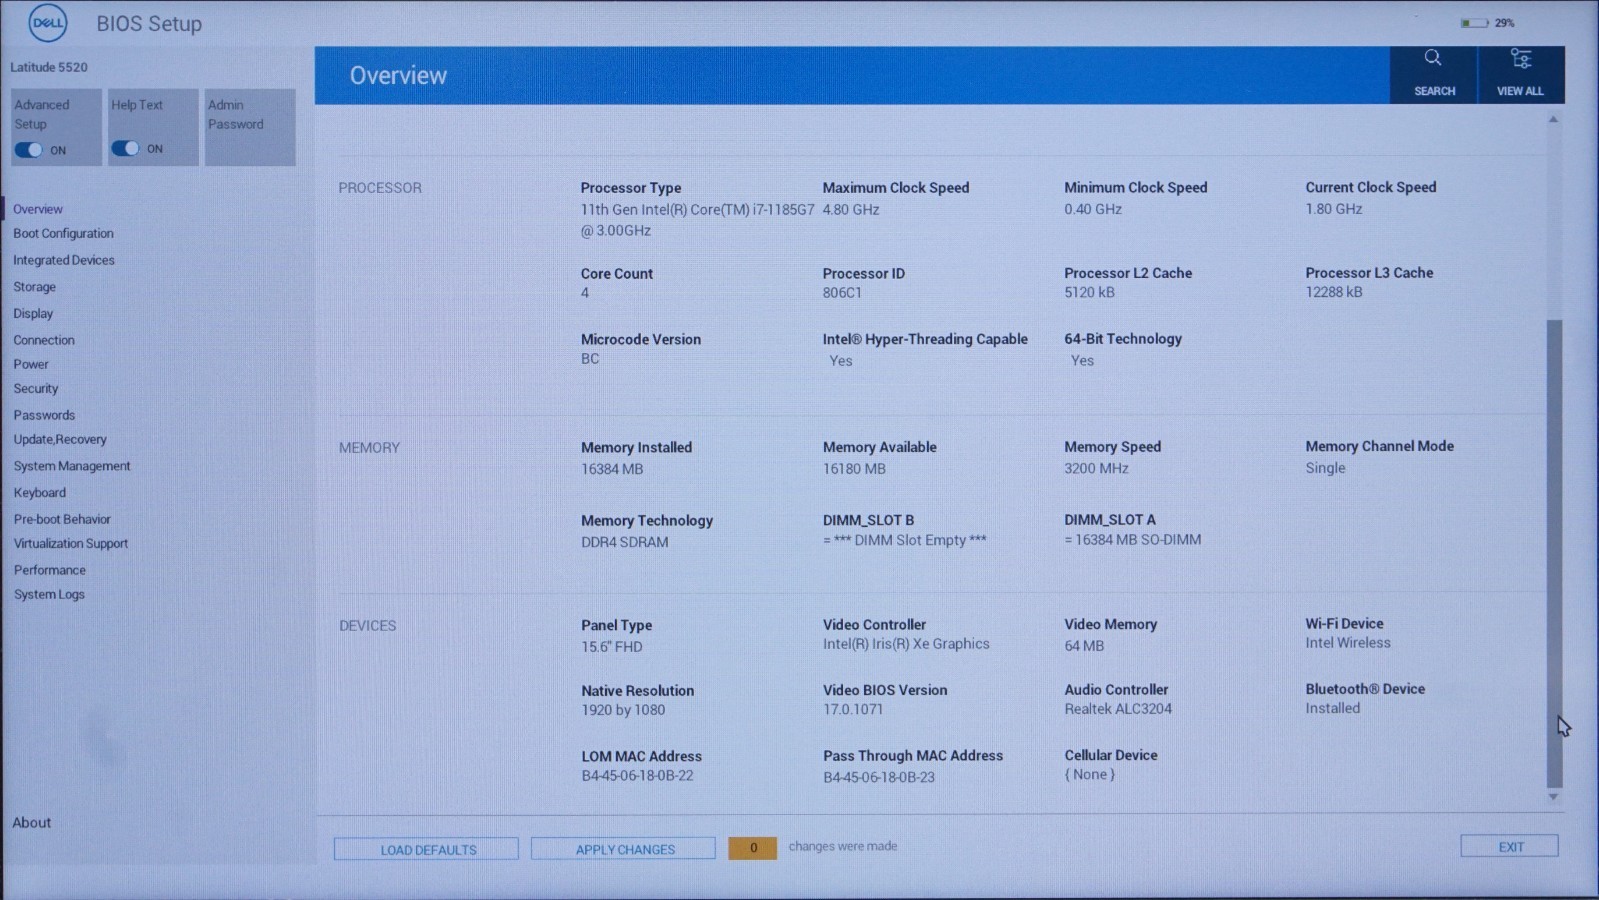Click the View All settings icon
Image resolution: width=1599 pixels, height=900 pixels.
(x=1520, y=58)
